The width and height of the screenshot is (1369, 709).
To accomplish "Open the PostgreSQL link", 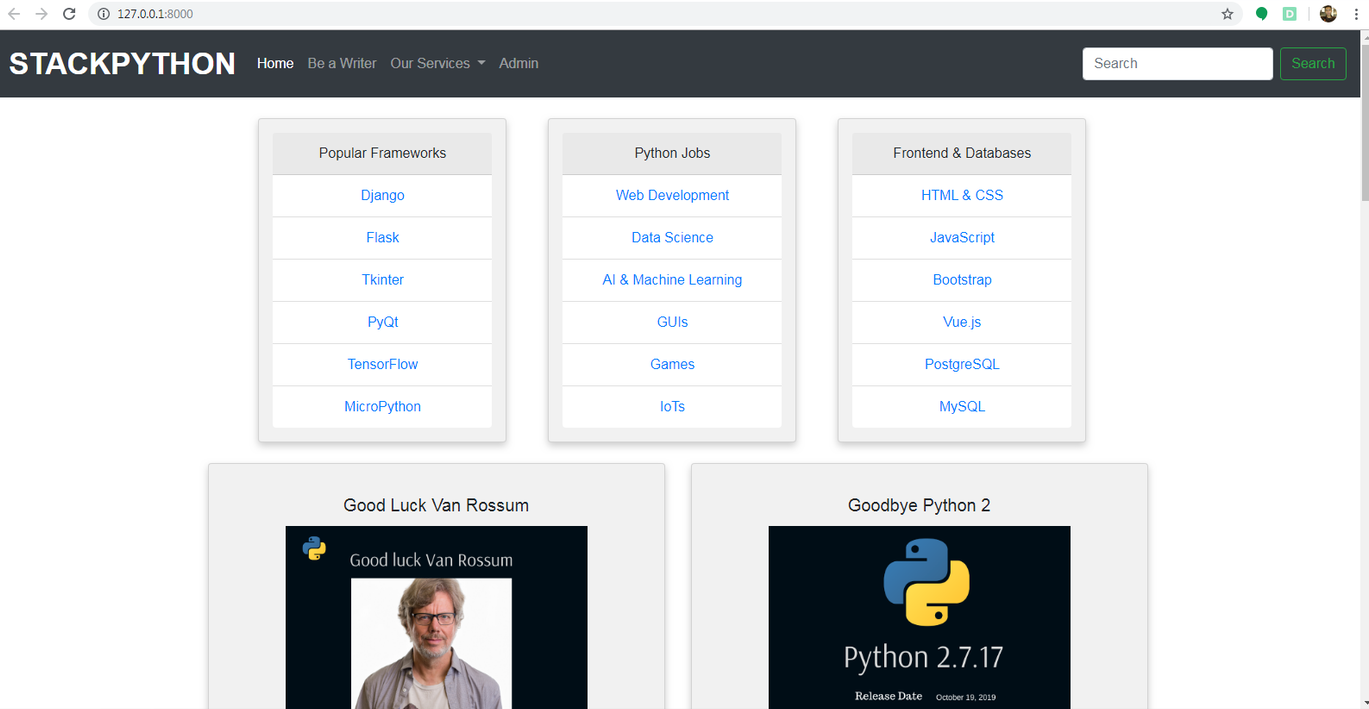I will 962,364.
